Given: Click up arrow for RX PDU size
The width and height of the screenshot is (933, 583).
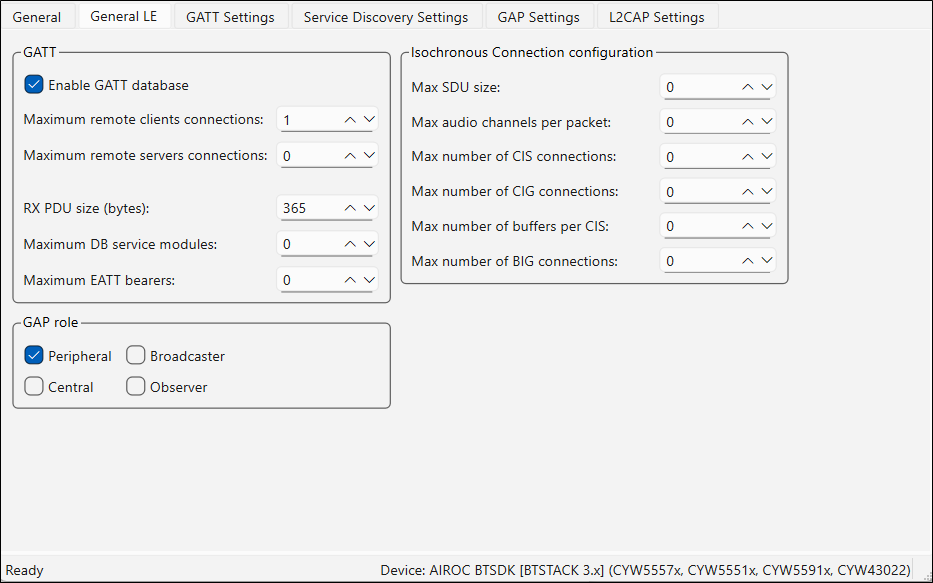Looking at the screenshot, I should pos(350,208).
